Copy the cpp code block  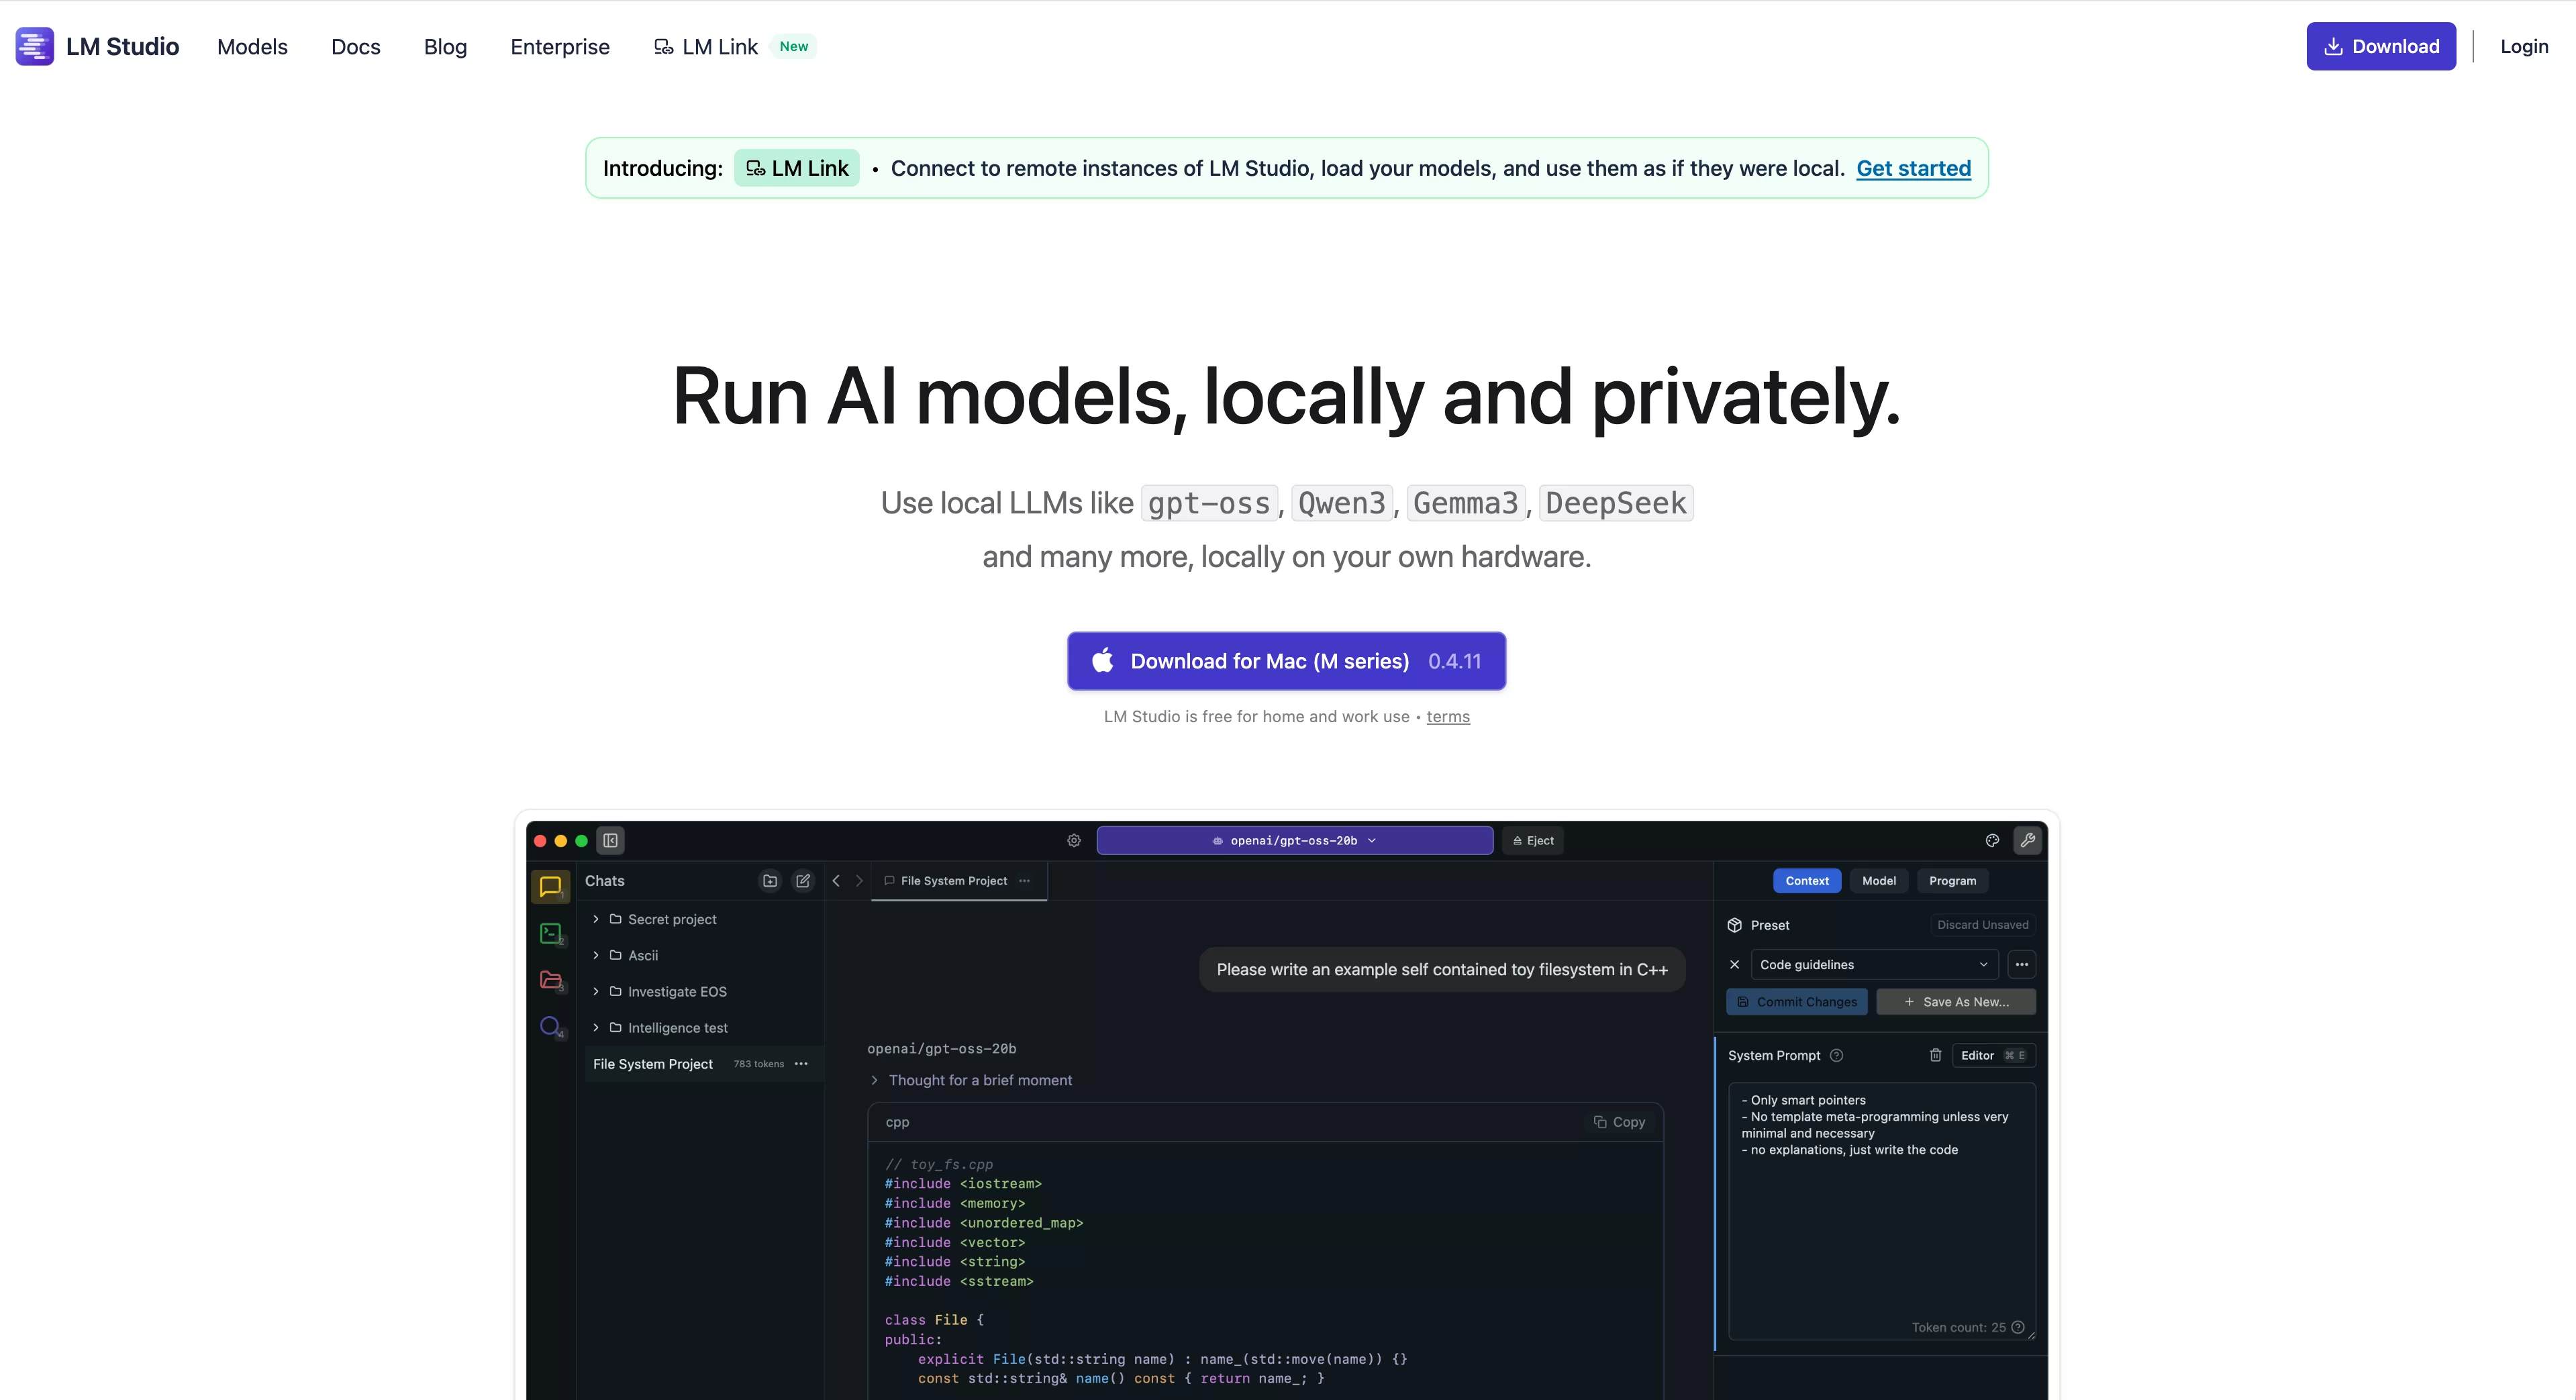pos(1619,1122)
